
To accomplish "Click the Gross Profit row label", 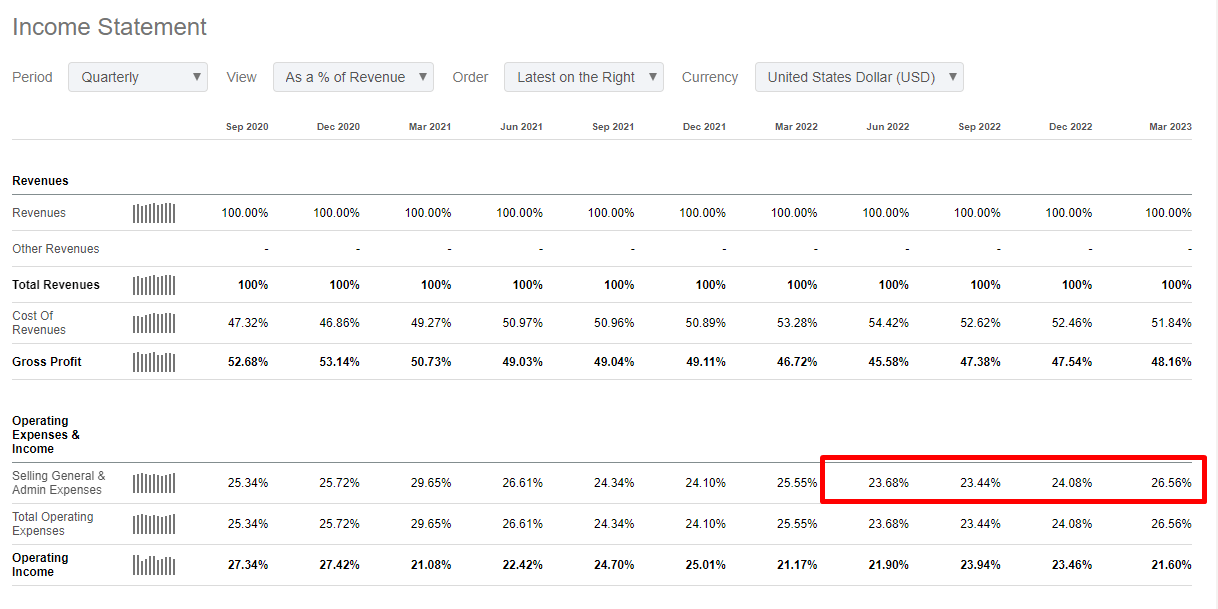I will 47,362.
